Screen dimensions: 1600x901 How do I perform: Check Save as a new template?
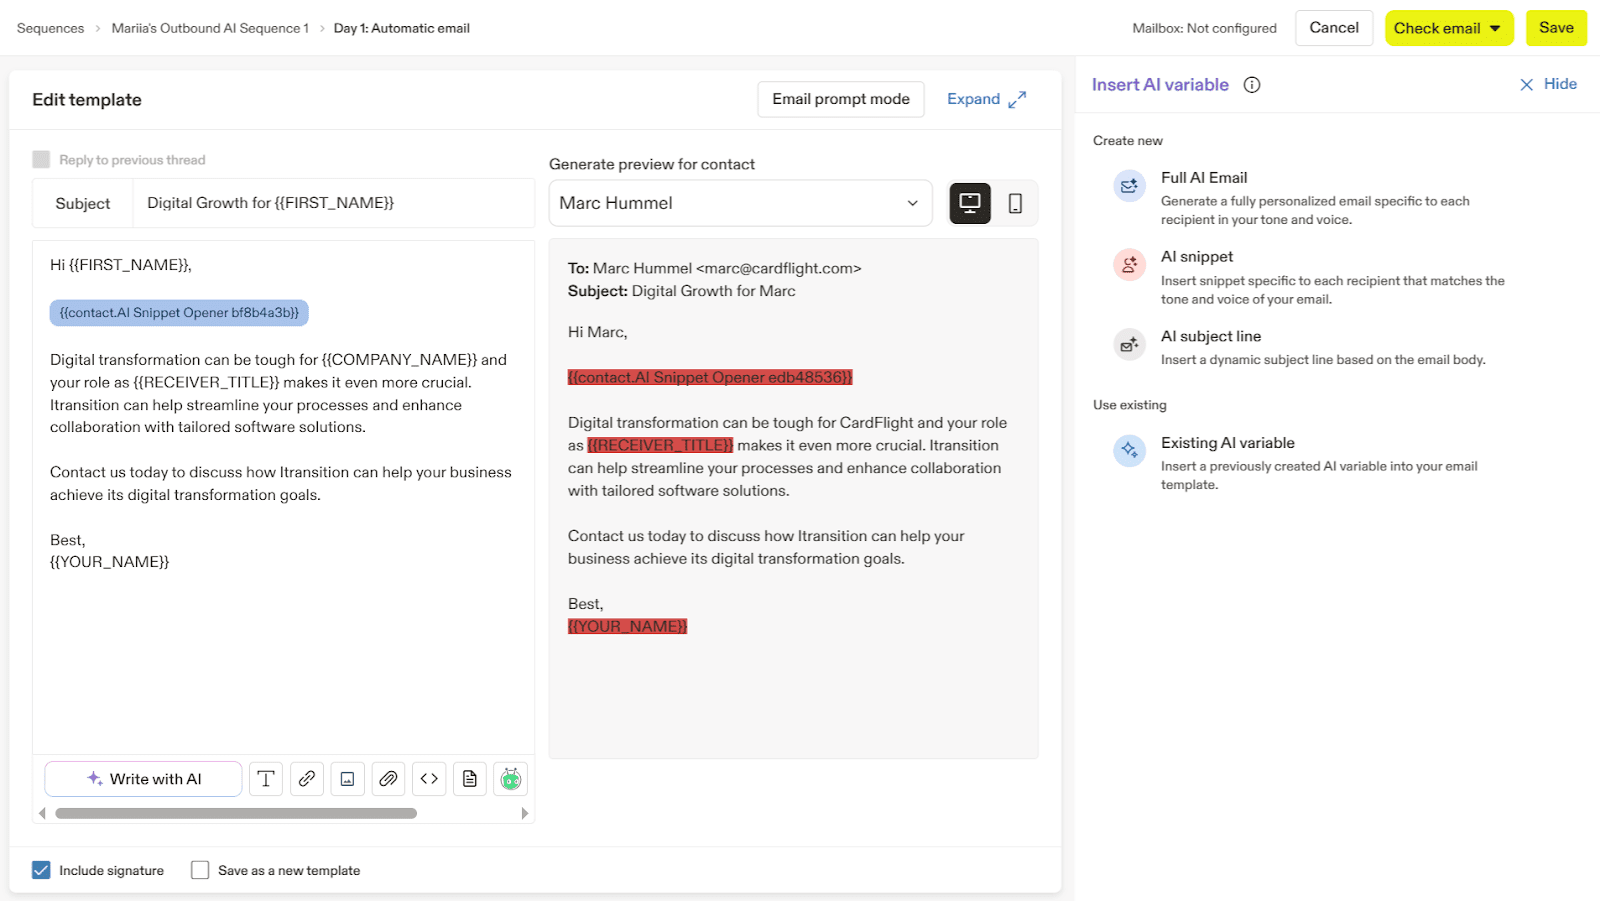200,870
